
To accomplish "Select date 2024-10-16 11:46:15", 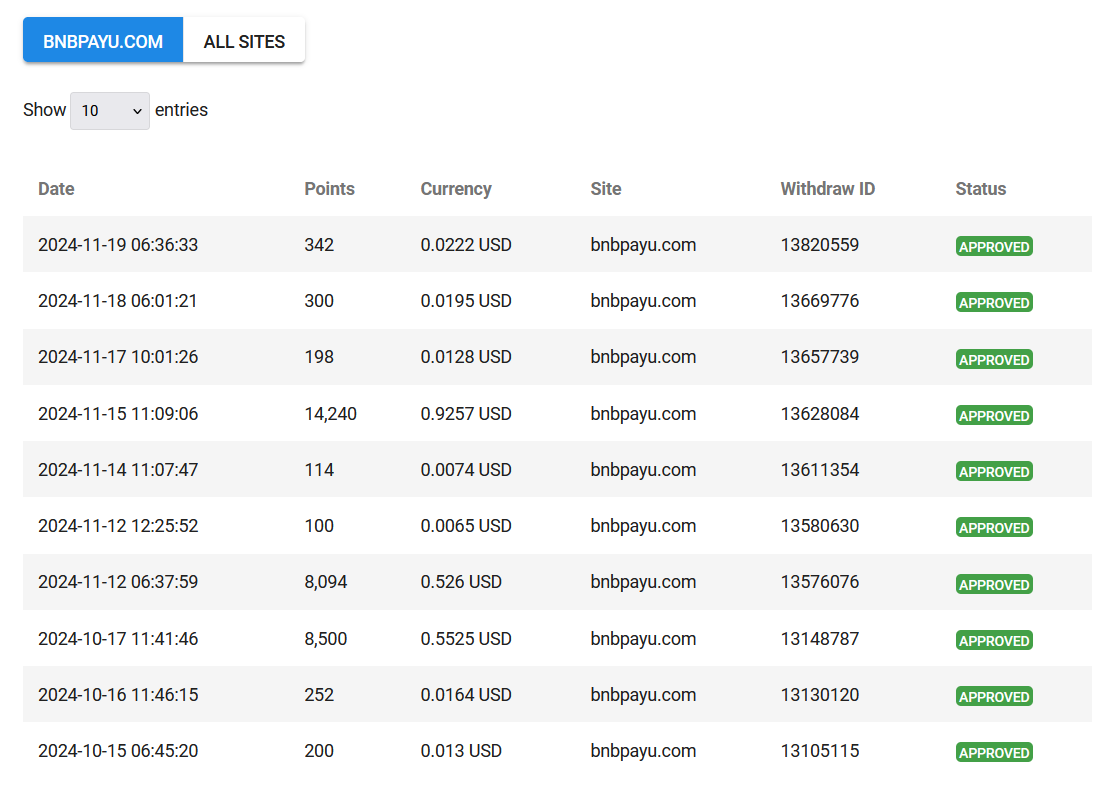I will 118,694.
